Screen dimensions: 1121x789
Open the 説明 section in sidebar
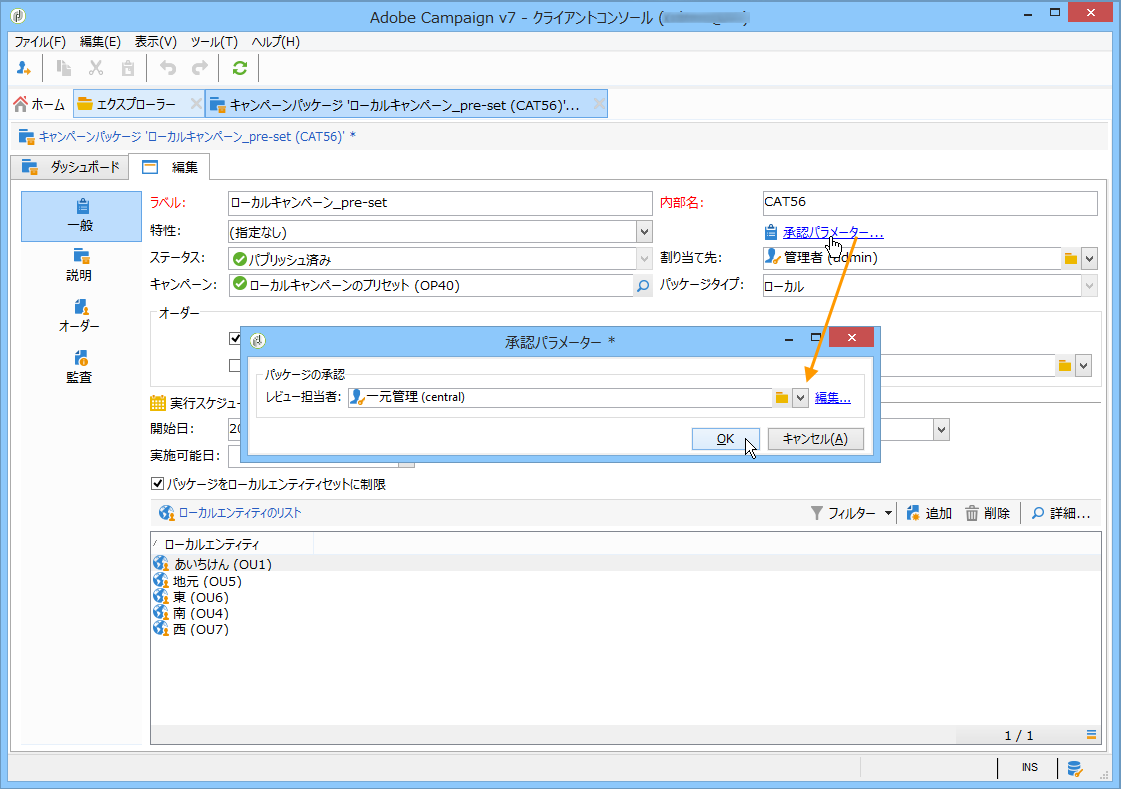click(x=81, y=266)
